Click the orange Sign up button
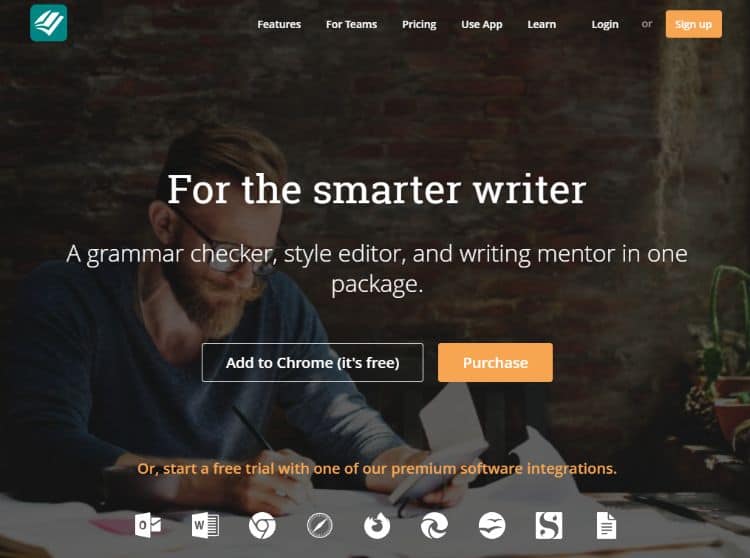The width and height of the screenshot is (750, 558). click(694, 24)
